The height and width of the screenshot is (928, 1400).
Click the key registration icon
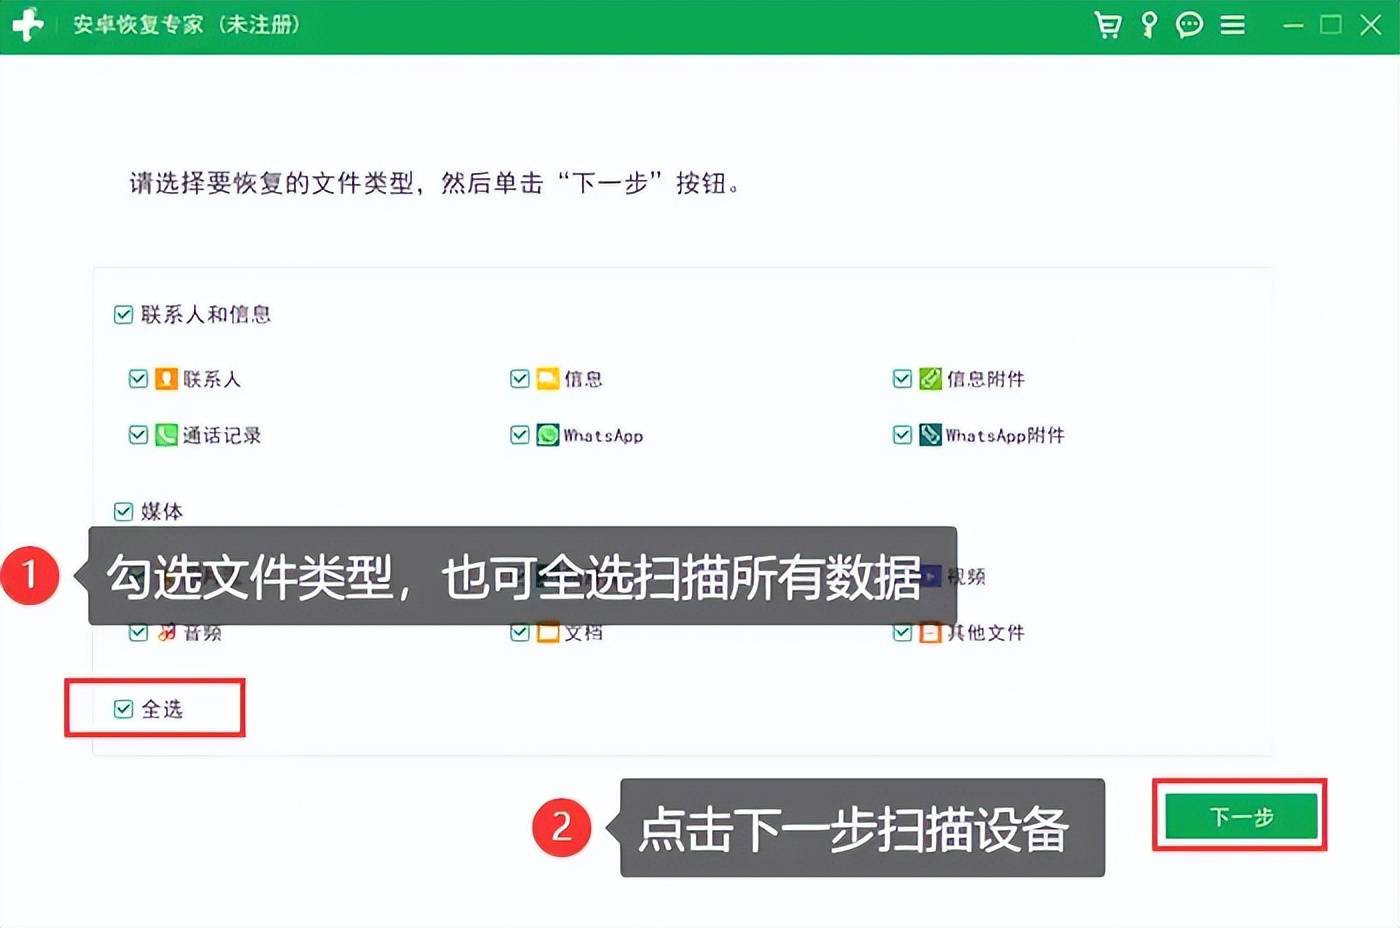[x=1149, y=25]
